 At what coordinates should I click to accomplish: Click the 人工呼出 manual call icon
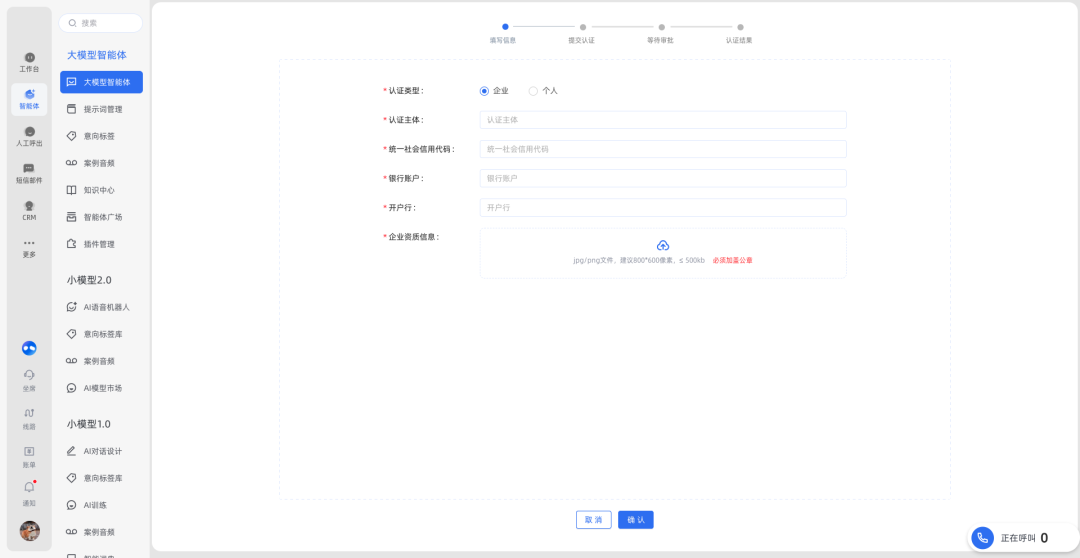pyautogui.click(x=29, y=133)
